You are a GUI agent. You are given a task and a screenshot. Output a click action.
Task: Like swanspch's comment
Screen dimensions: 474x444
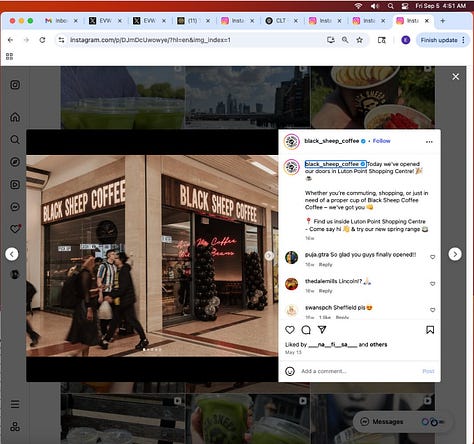[432, 310]
